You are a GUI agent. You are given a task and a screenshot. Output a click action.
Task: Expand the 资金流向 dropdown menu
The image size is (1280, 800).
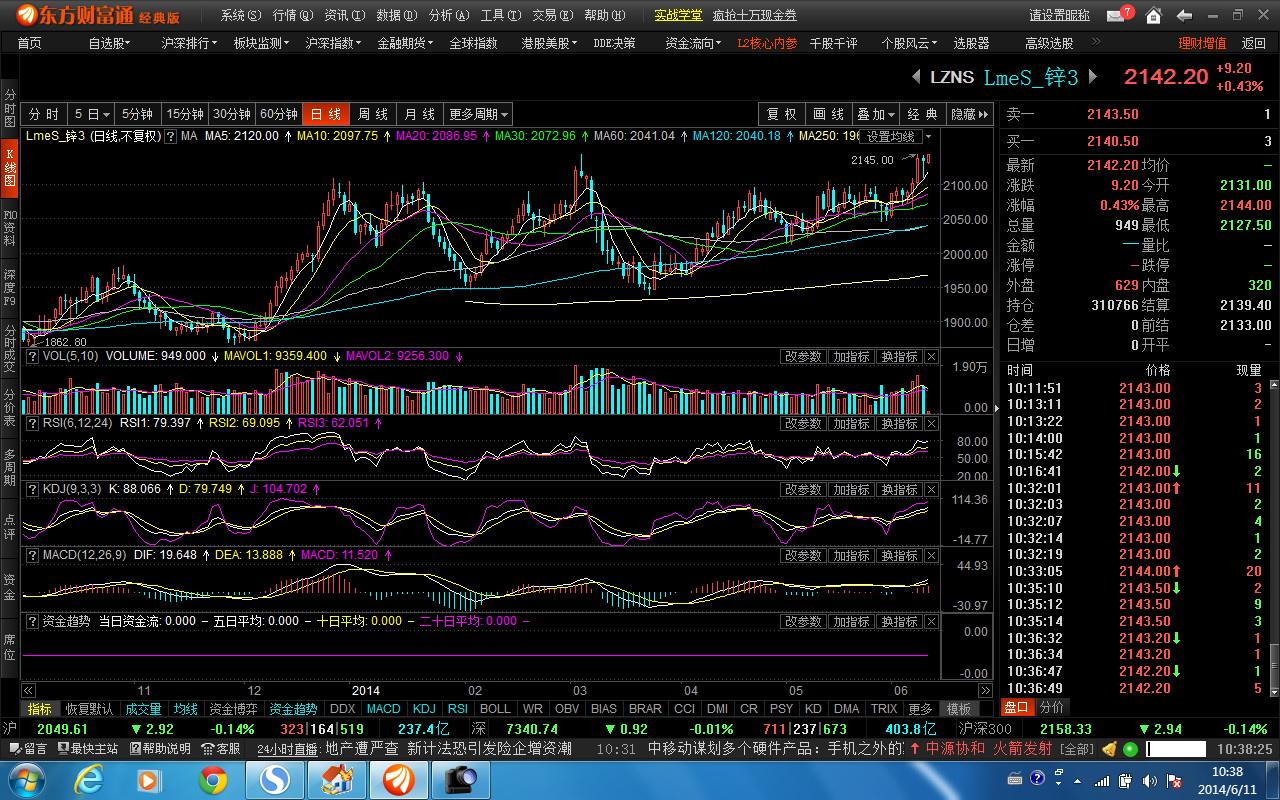[x=693, y=43]
